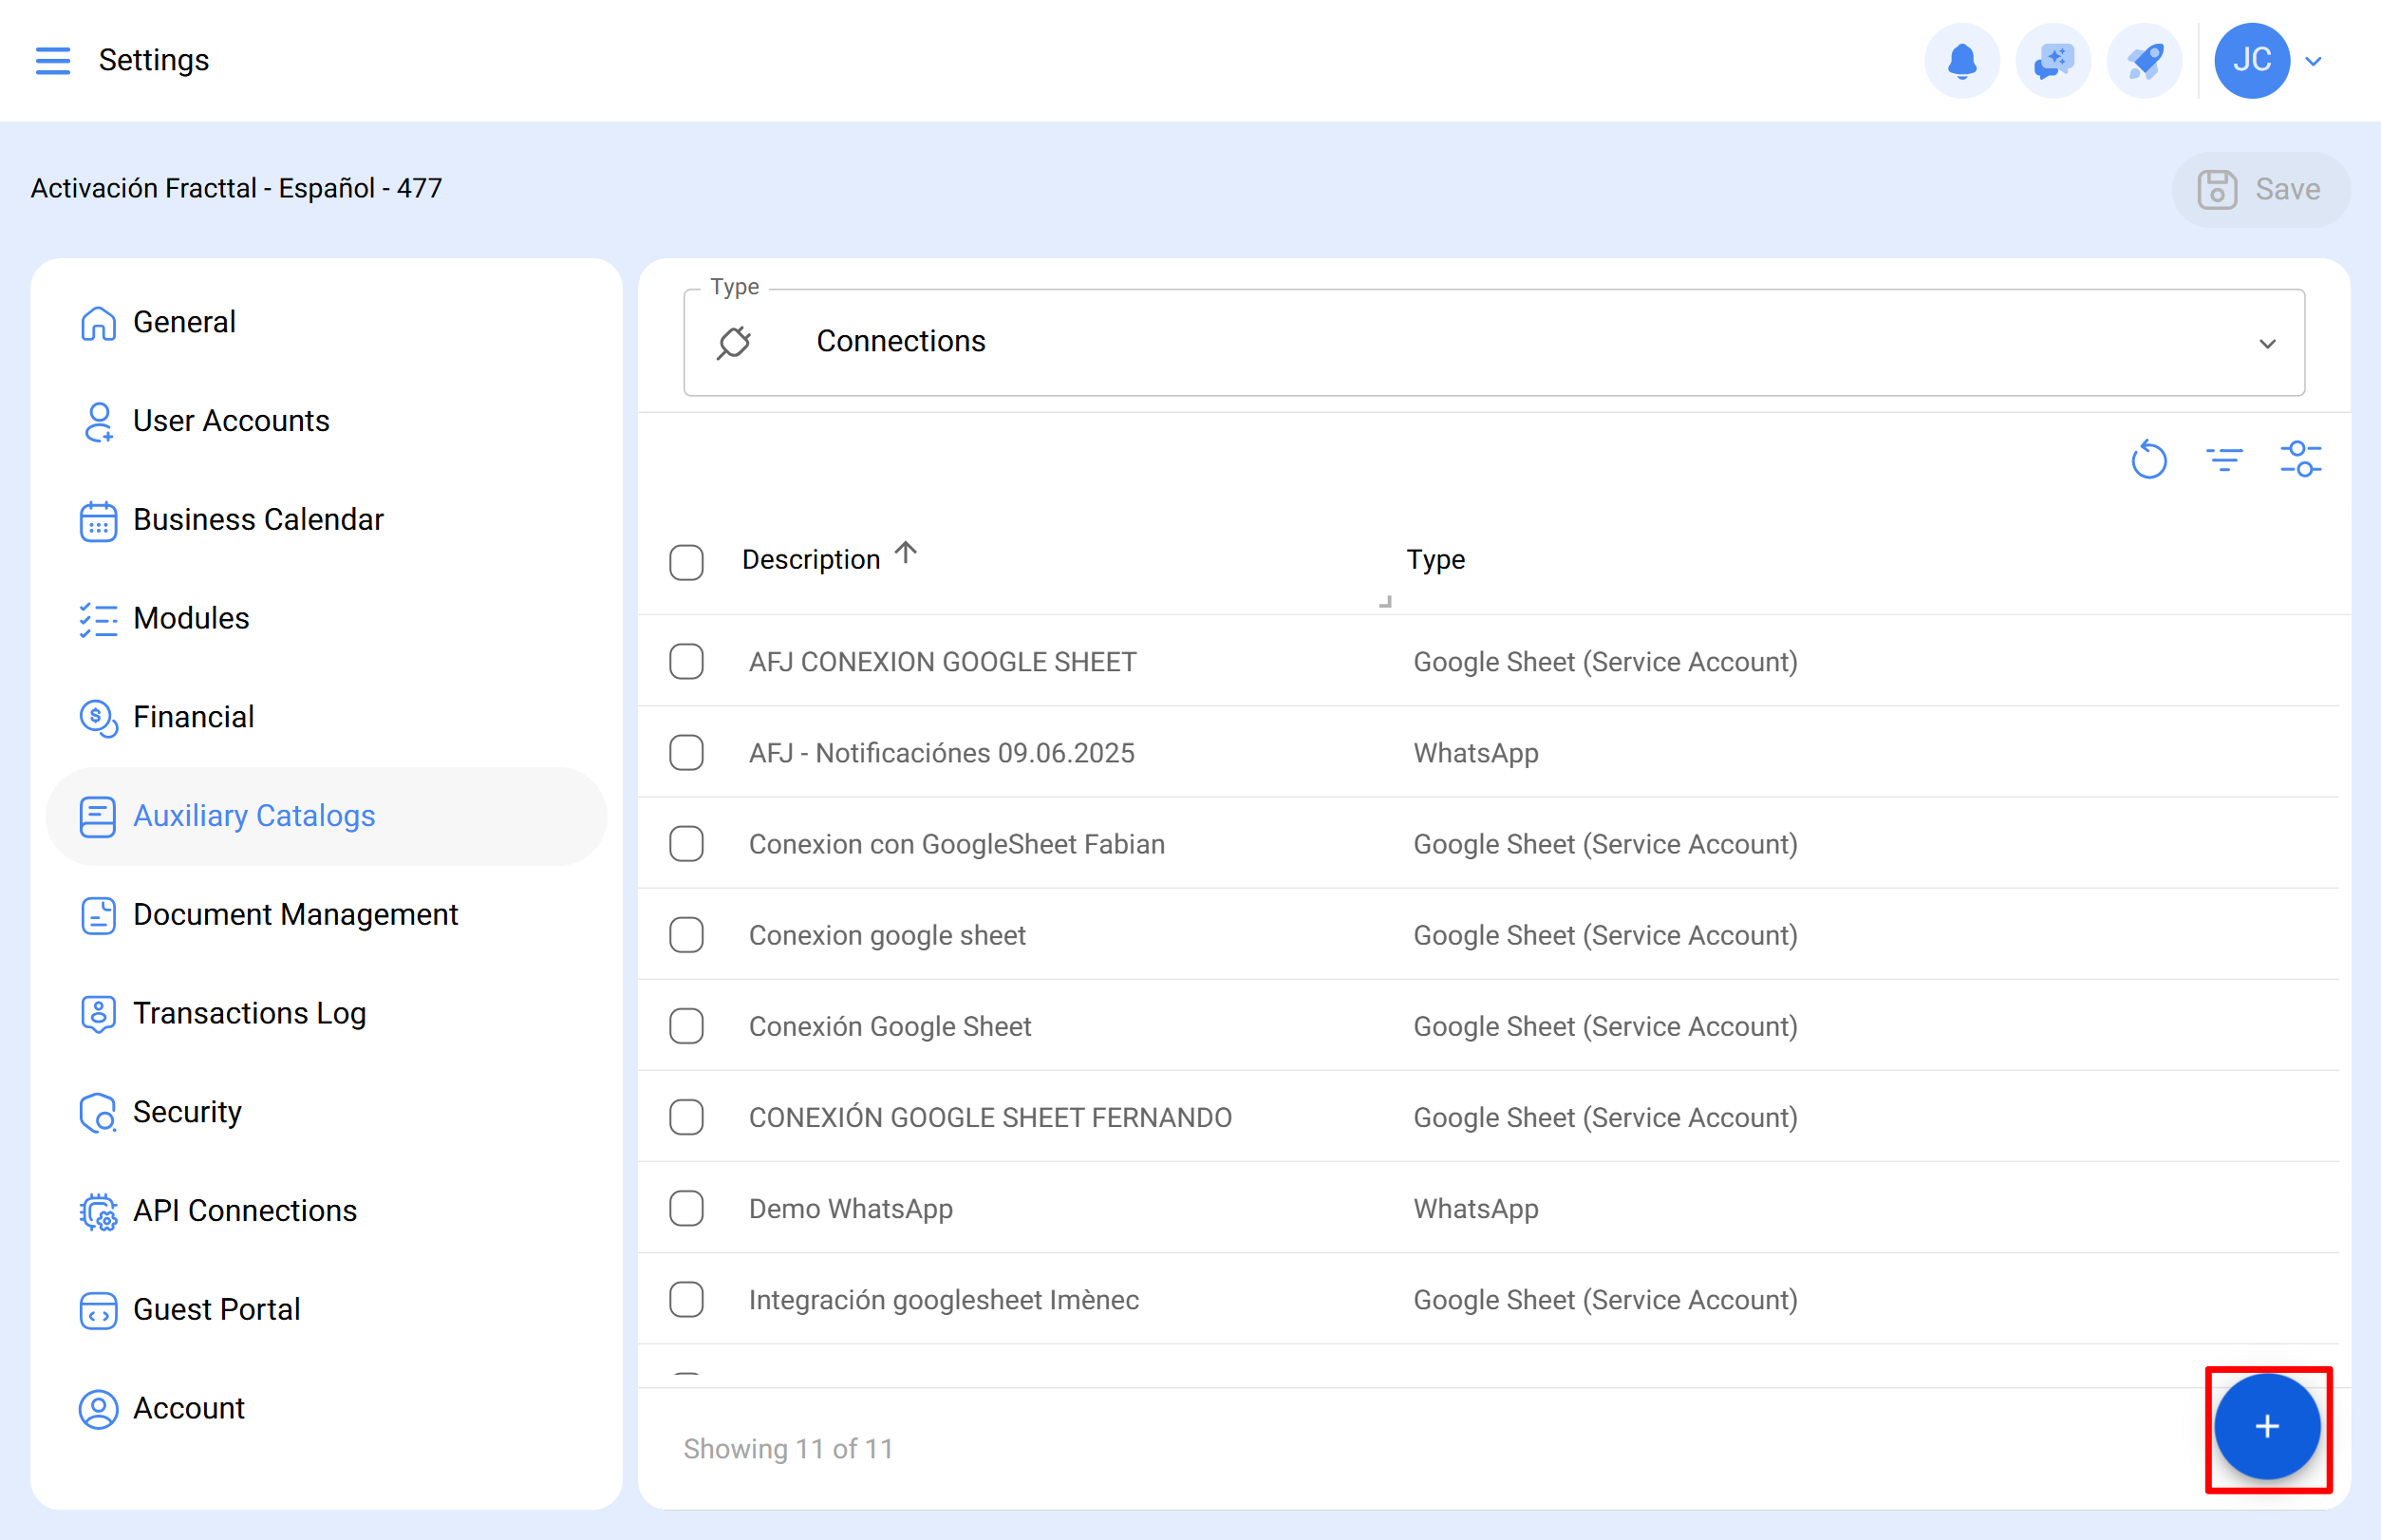Click the notifications bell icon
2381x1540 pixels.
tap(1961, 61)
